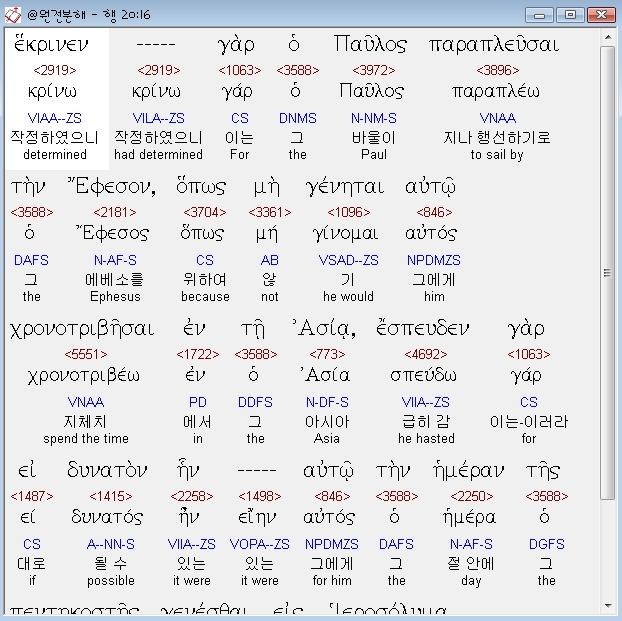Click the Greek word Ἔφεσον
This screenshot has height=621, width=622.
click(111, 186)
